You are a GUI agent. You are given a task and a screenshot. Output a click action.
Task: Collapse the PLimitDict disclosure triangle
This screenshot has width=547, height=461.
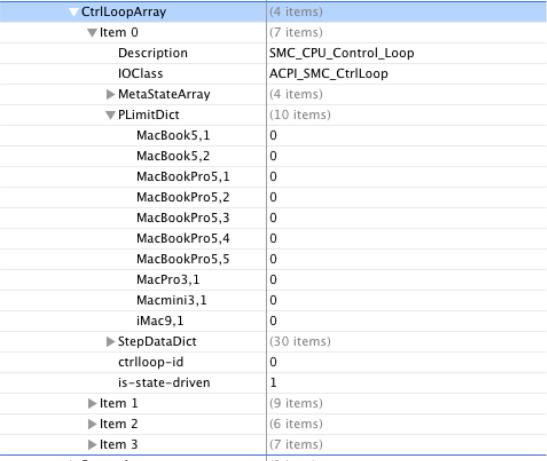[x=110, y=115]
